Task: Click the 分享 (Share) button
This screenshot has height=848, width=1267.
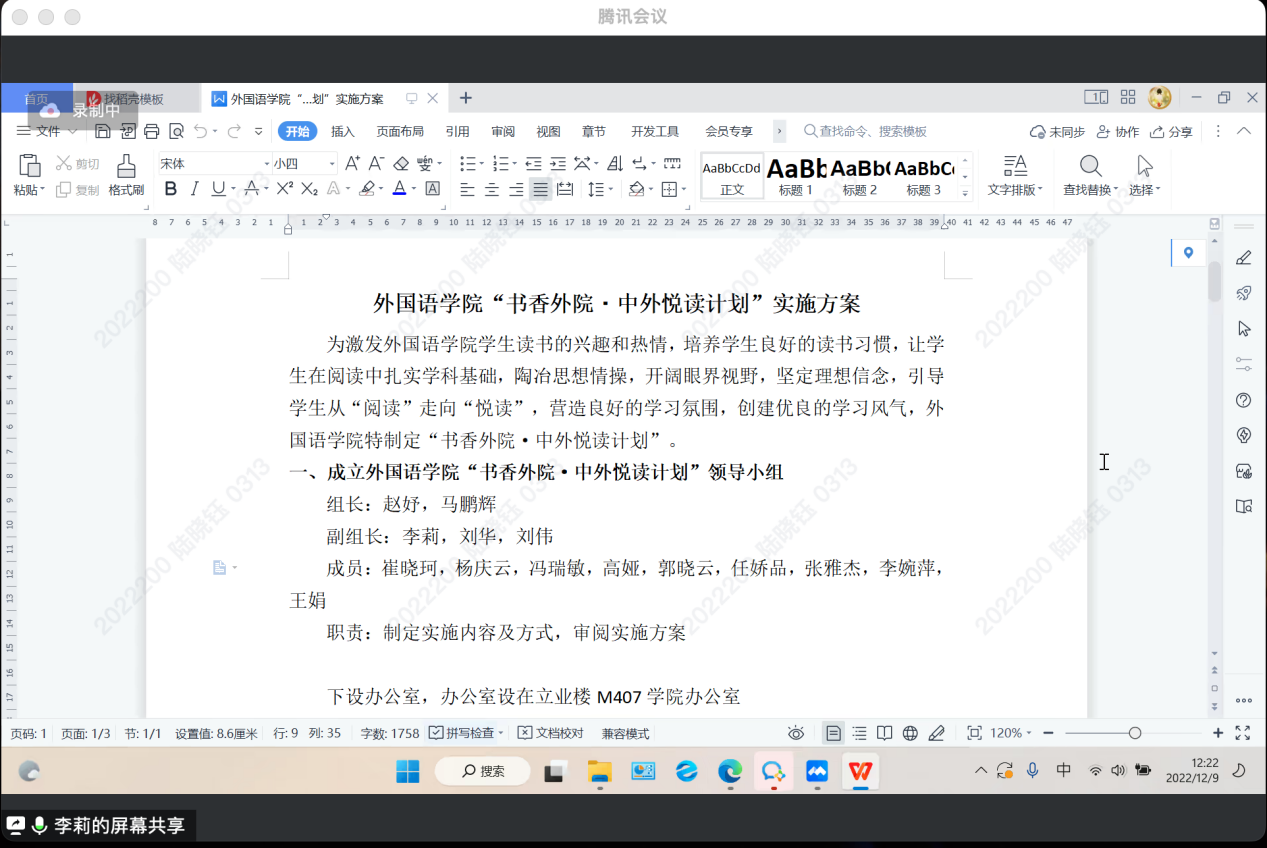Action: pos(1171,131)
